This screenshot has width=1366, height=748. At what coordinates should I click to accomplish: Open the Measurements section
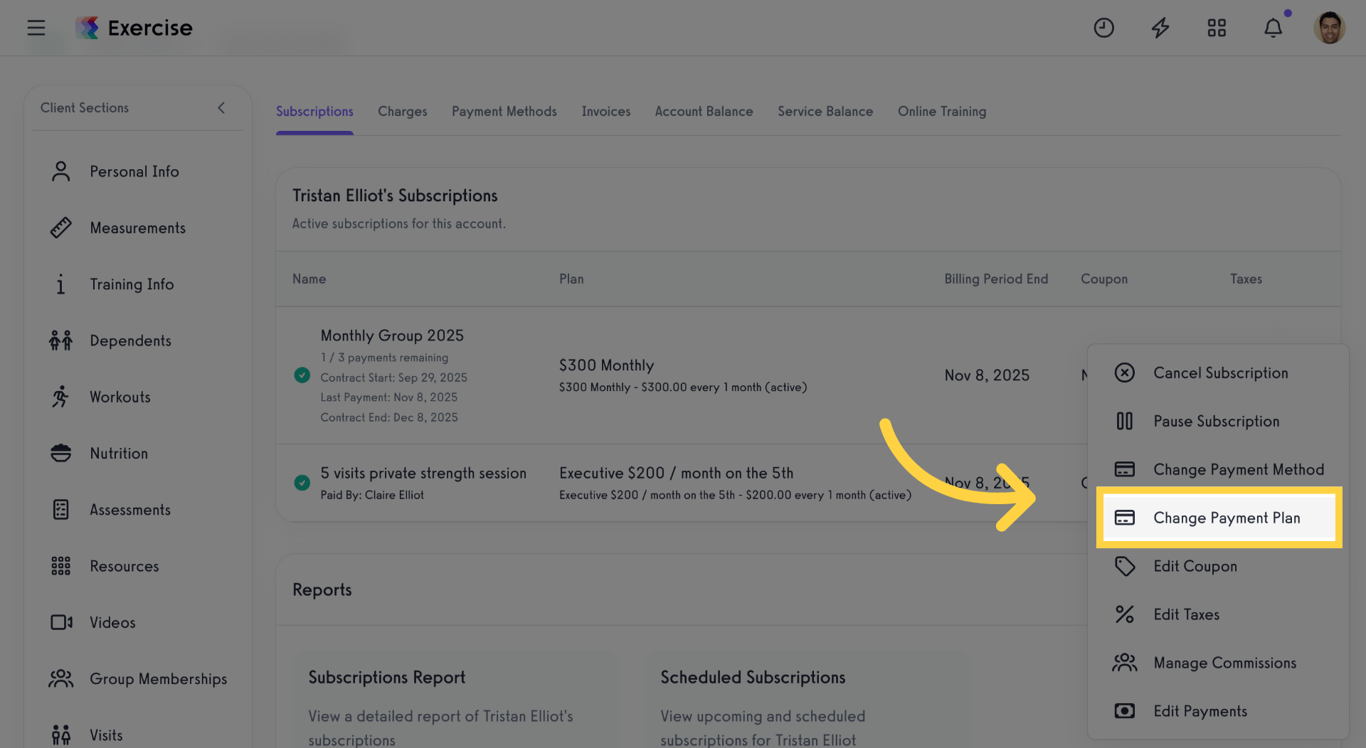[138, 227]
